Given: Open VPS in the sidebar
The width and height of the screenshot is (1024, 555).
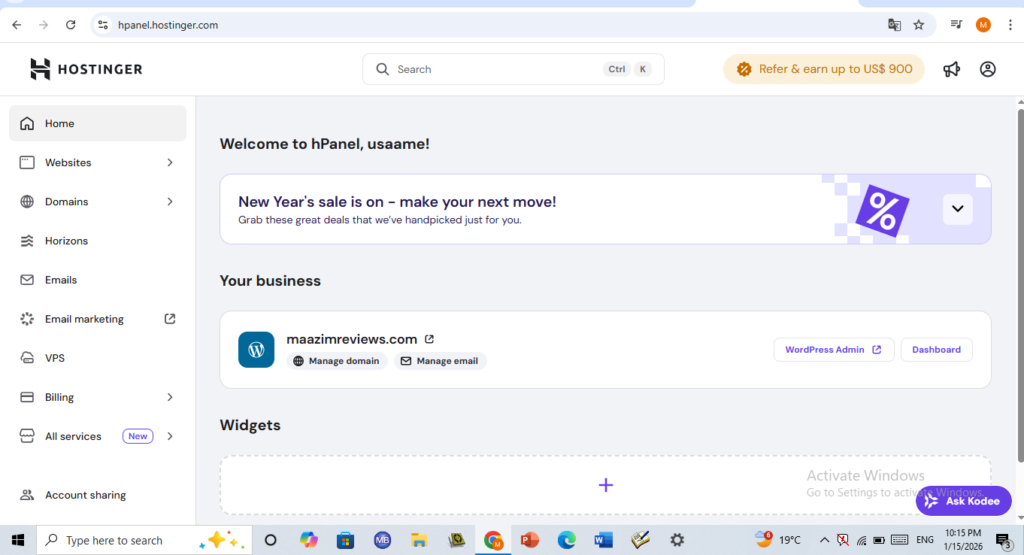Looking at the screenshot, I should pyautogui.click(x=97, y=358).
